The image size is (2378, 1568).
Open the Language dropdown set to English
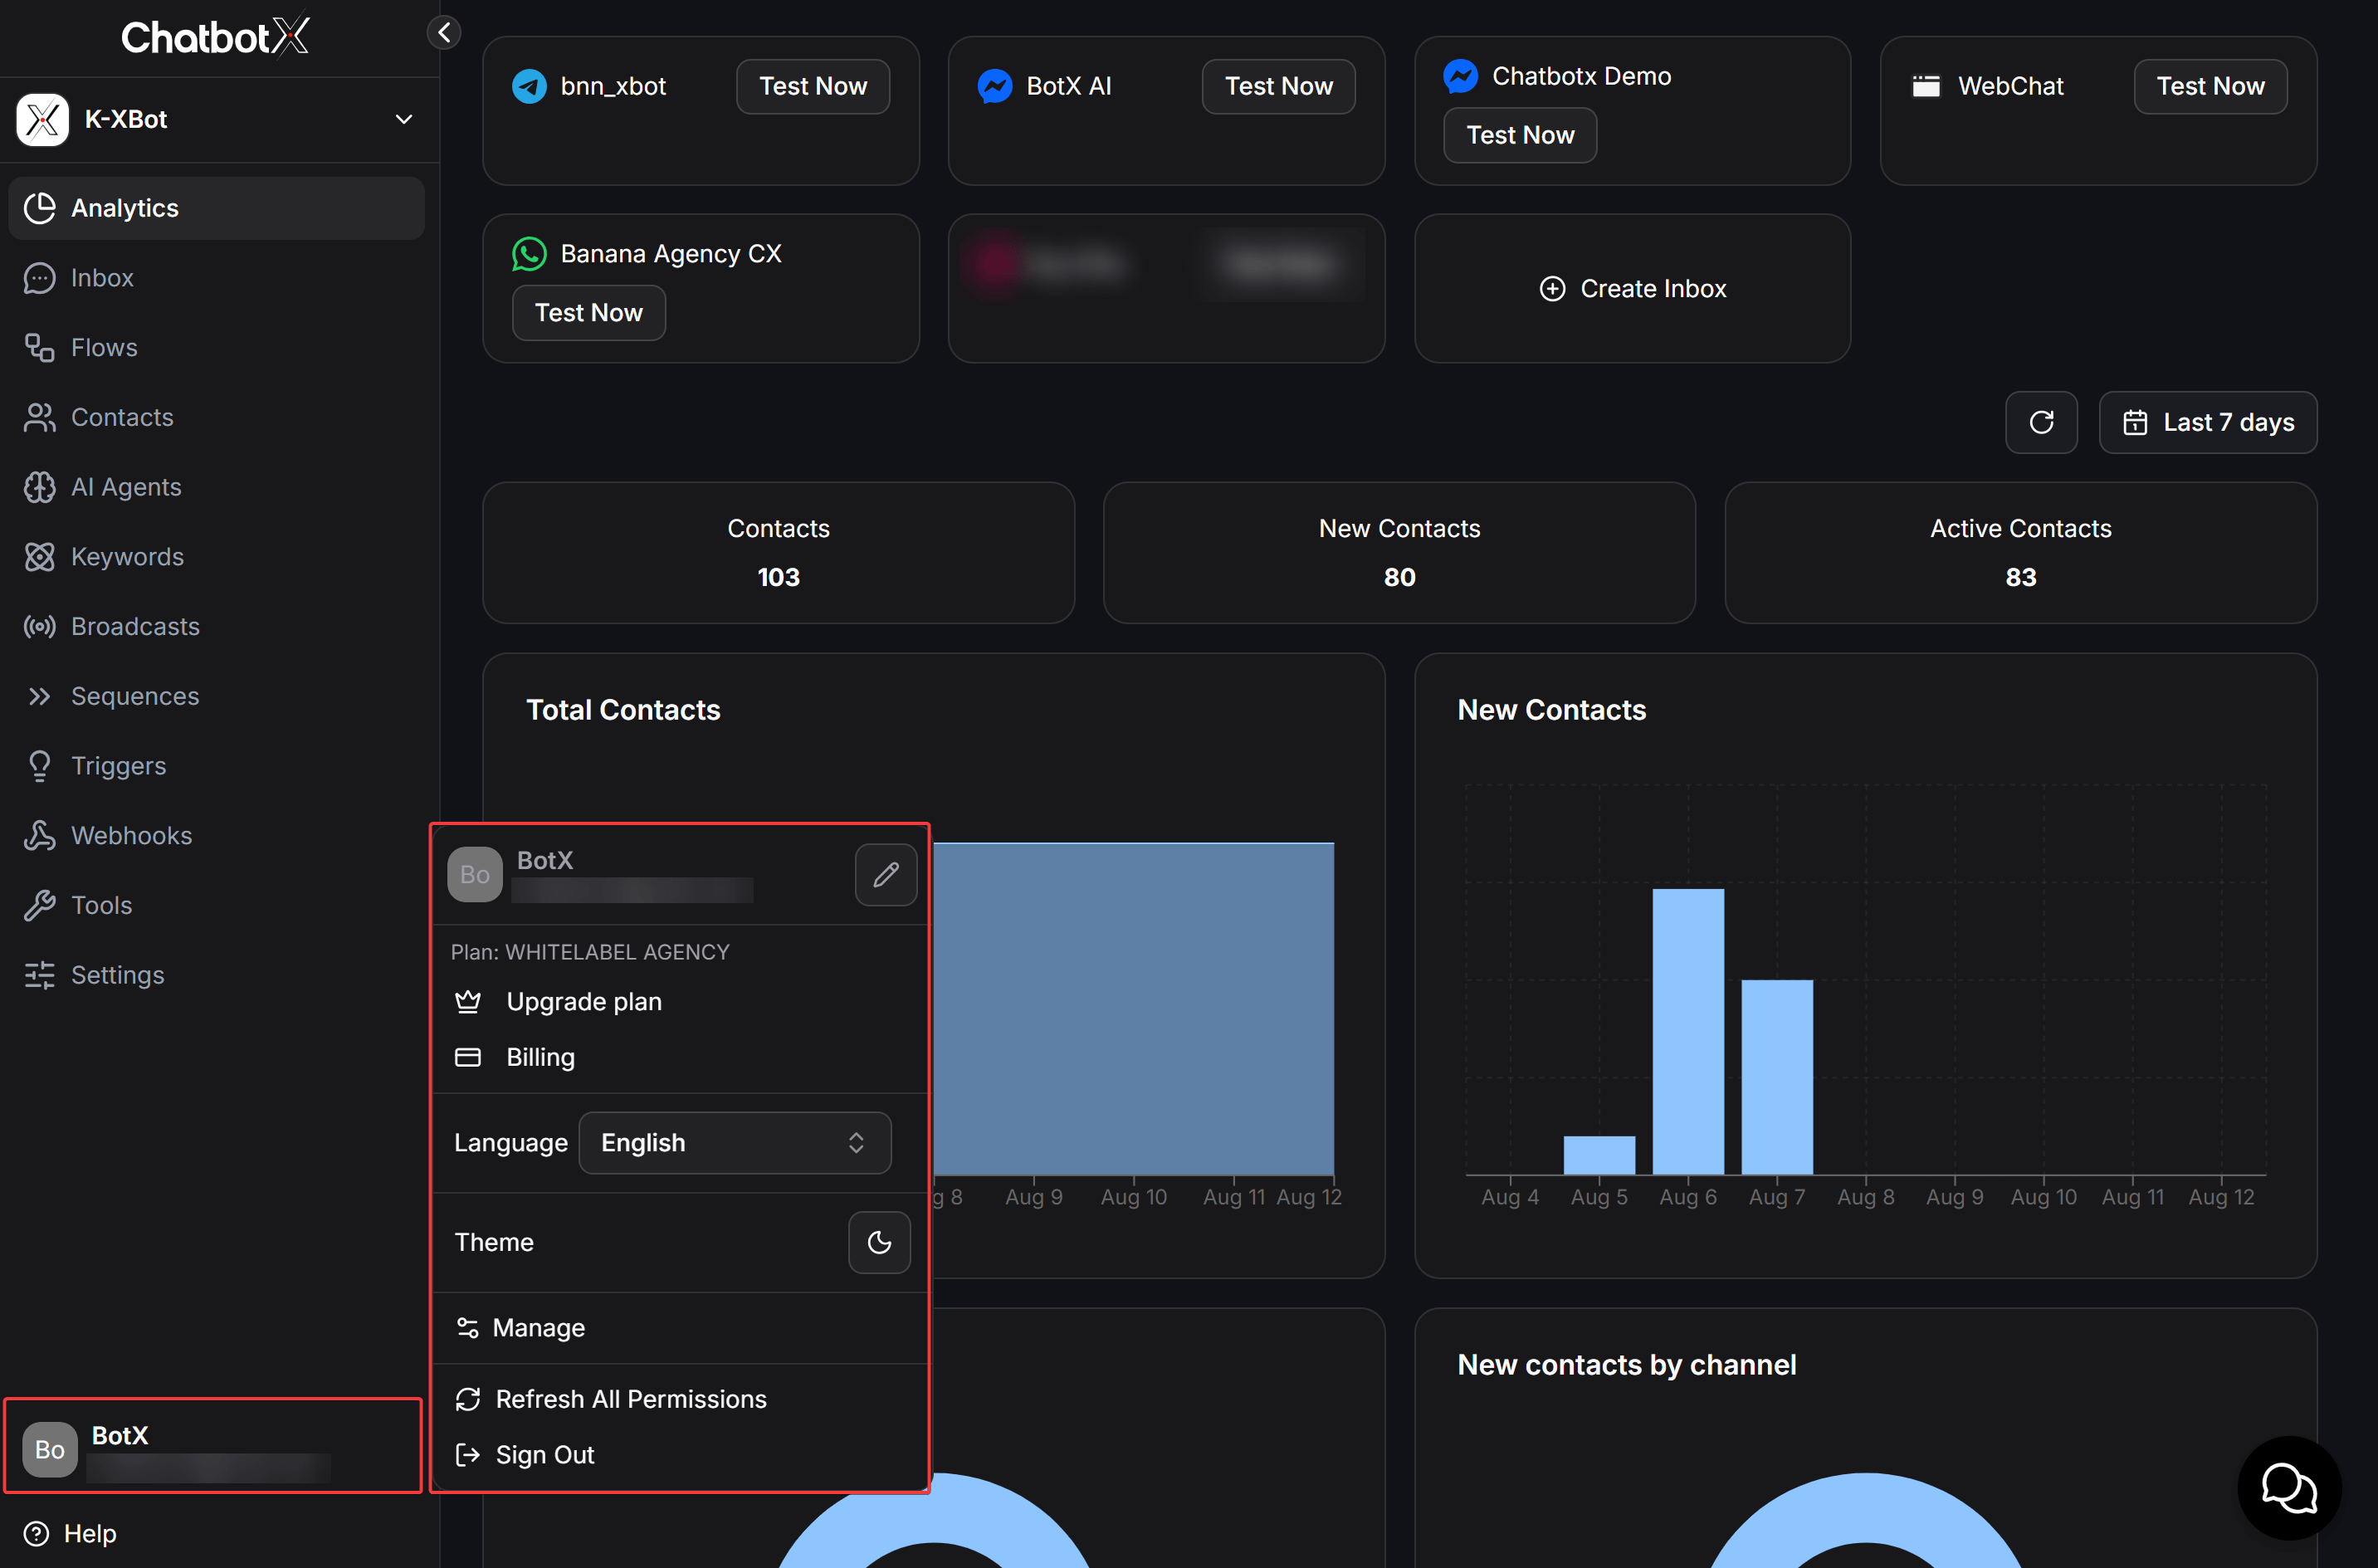point(735,1143)
